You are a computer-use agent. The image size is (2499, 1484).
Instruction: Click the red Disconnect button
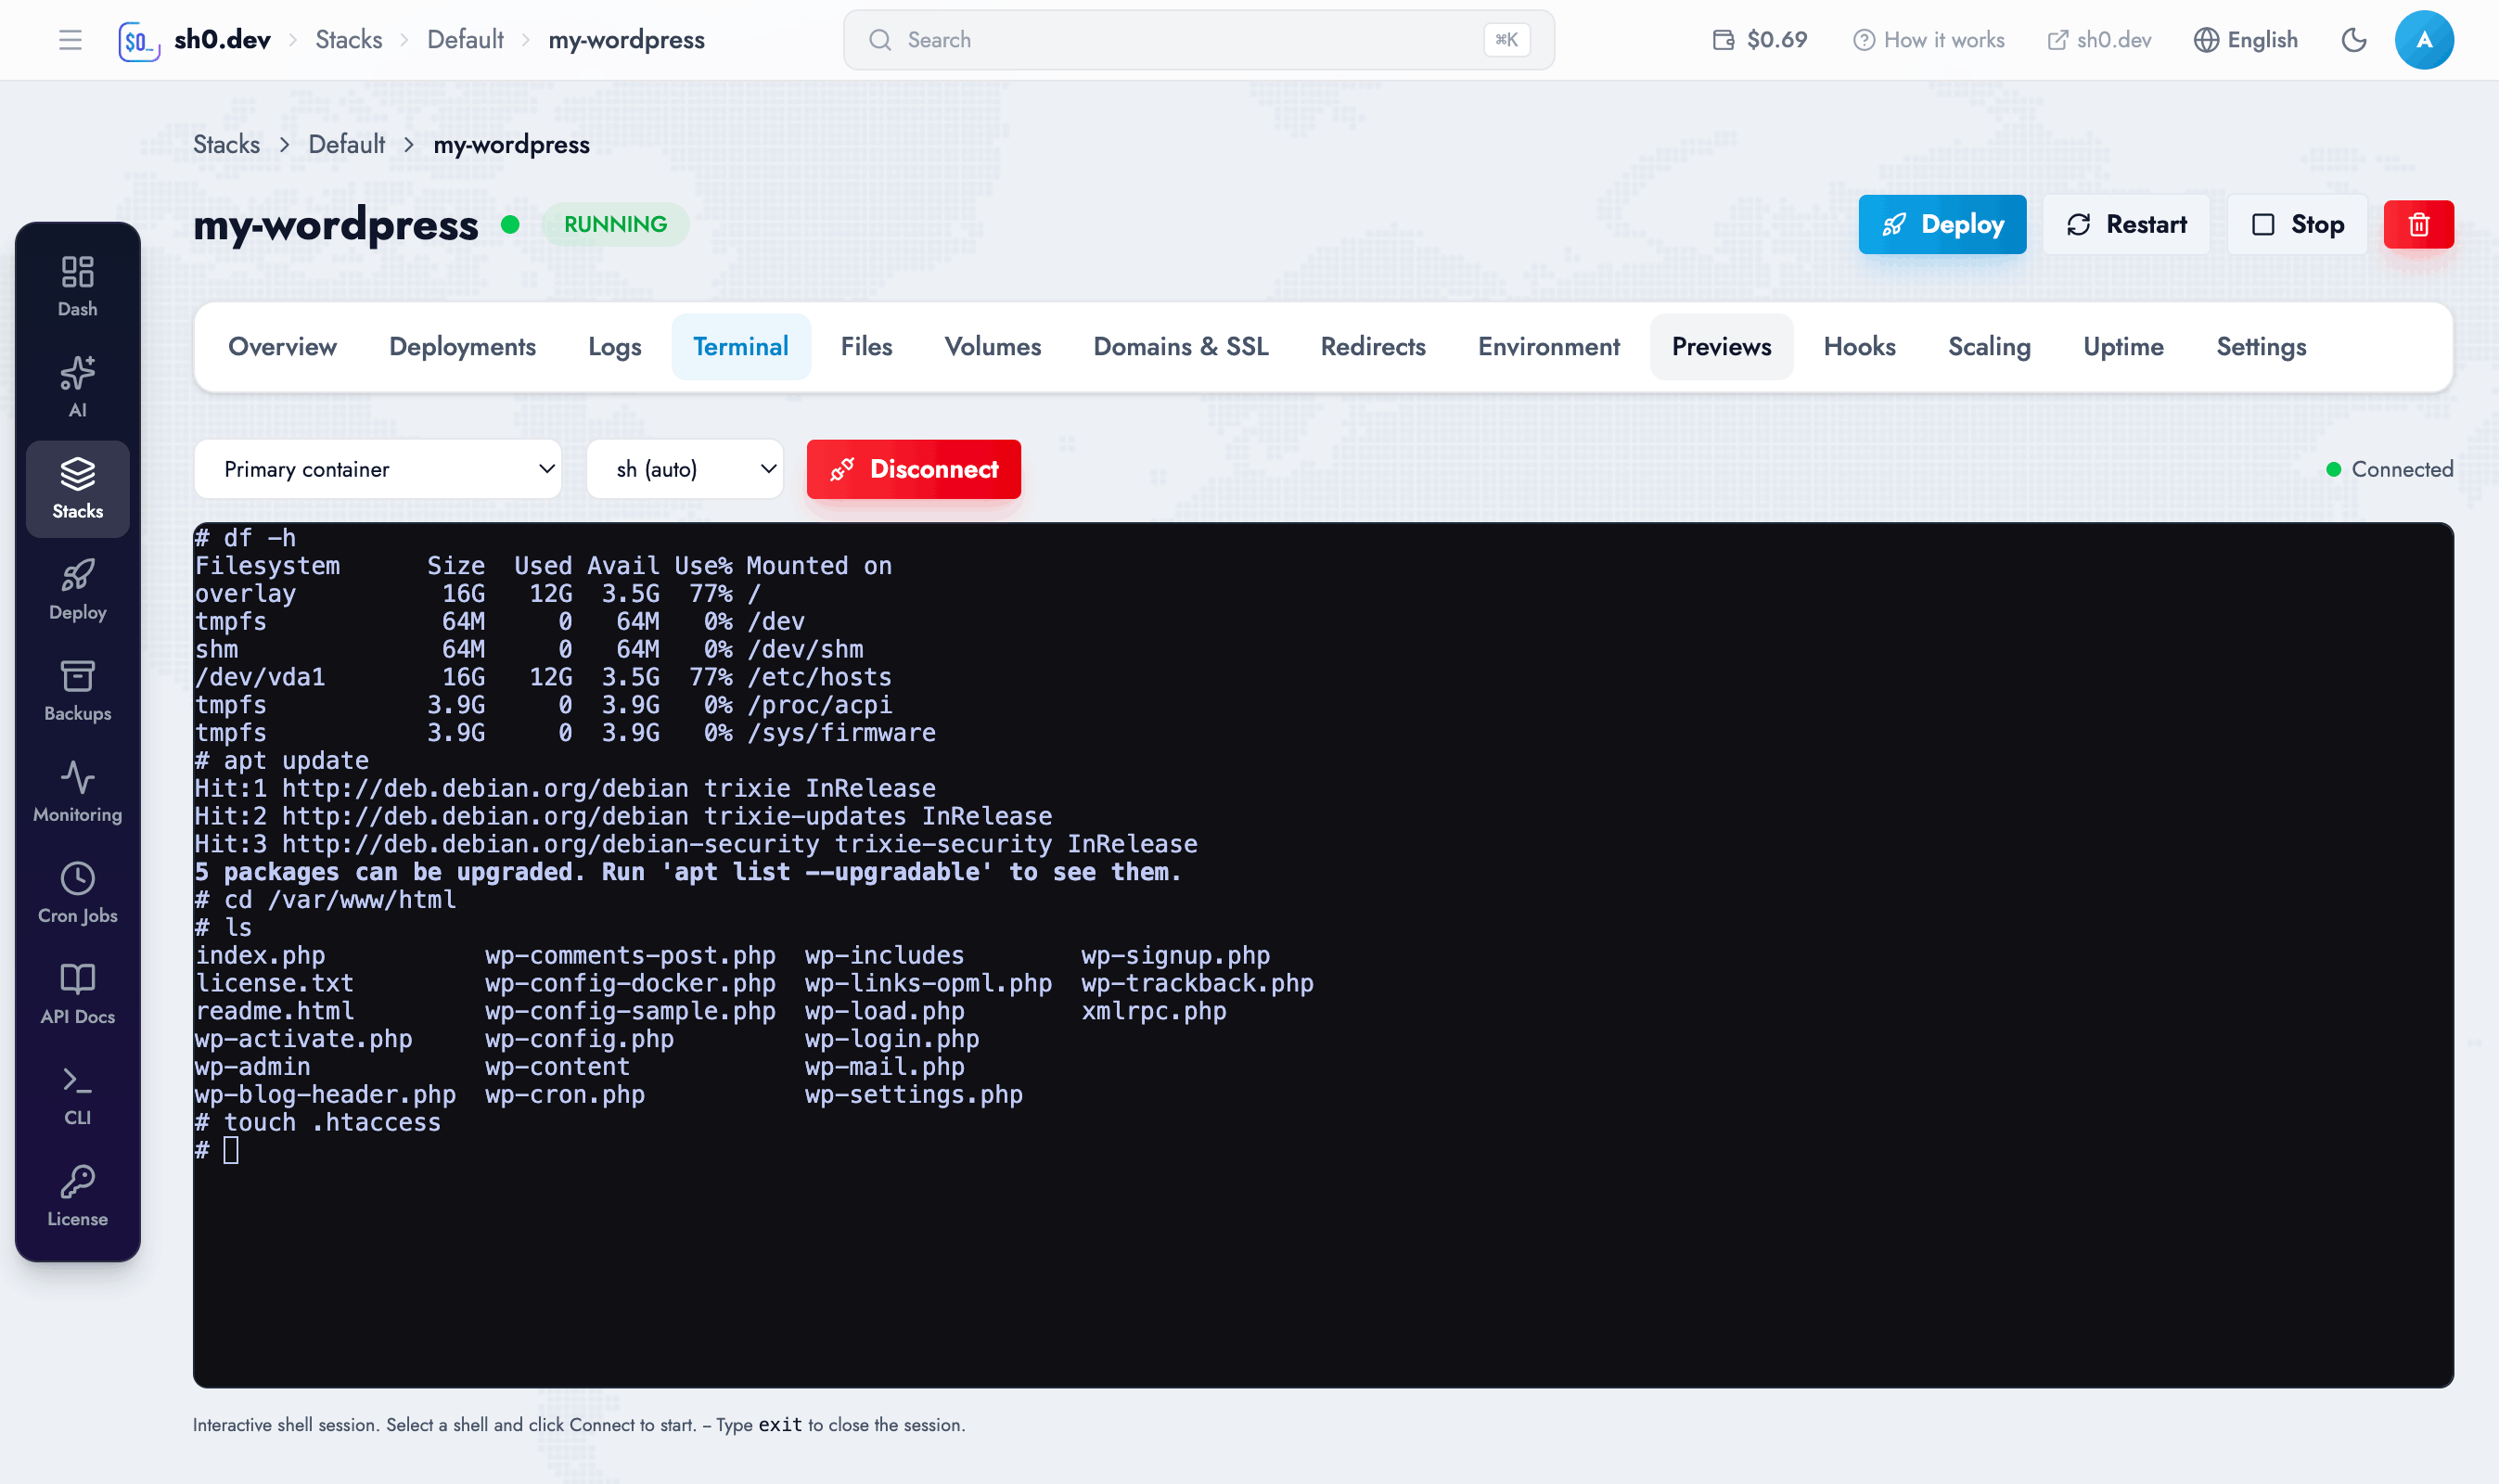click(x=914, y=469)
